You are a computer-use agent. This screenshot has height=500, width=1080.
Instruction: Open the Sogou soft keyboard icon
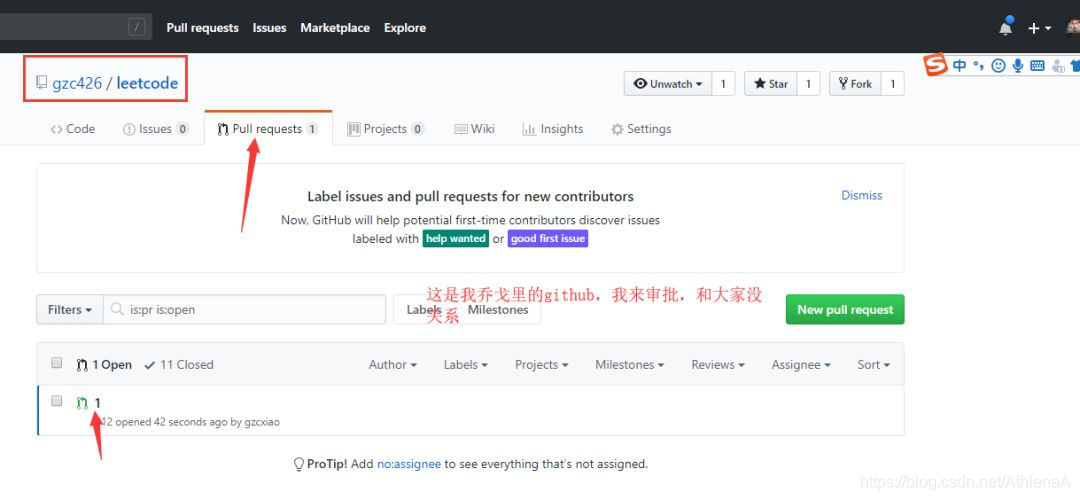pyautogui.click(x=1038, y=65)
